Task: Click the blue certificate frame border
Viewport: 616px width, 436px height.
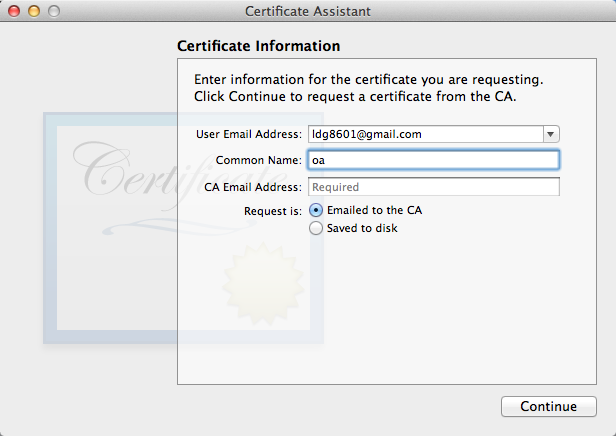Action: [x=50, y=230]
